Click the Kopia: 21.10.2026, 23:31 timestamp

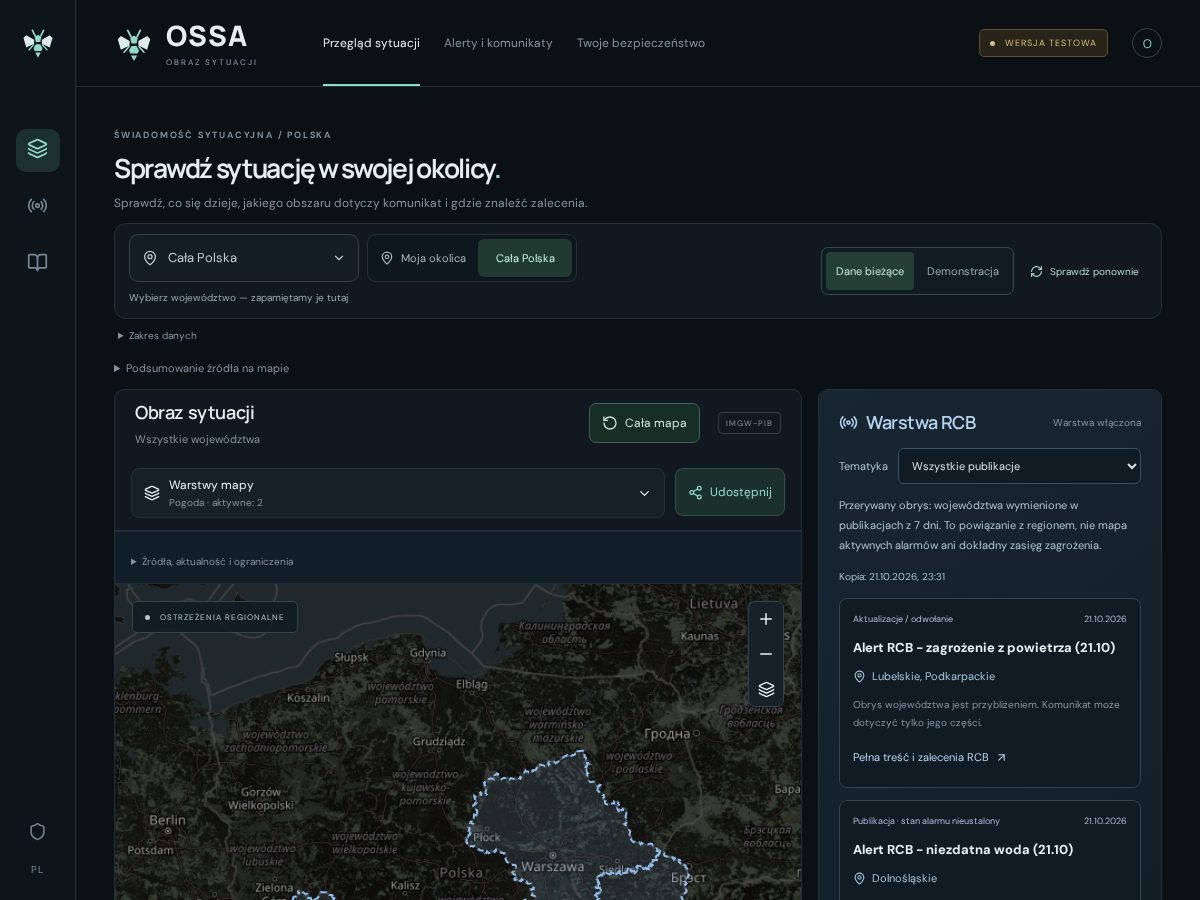tap(892, 577)
